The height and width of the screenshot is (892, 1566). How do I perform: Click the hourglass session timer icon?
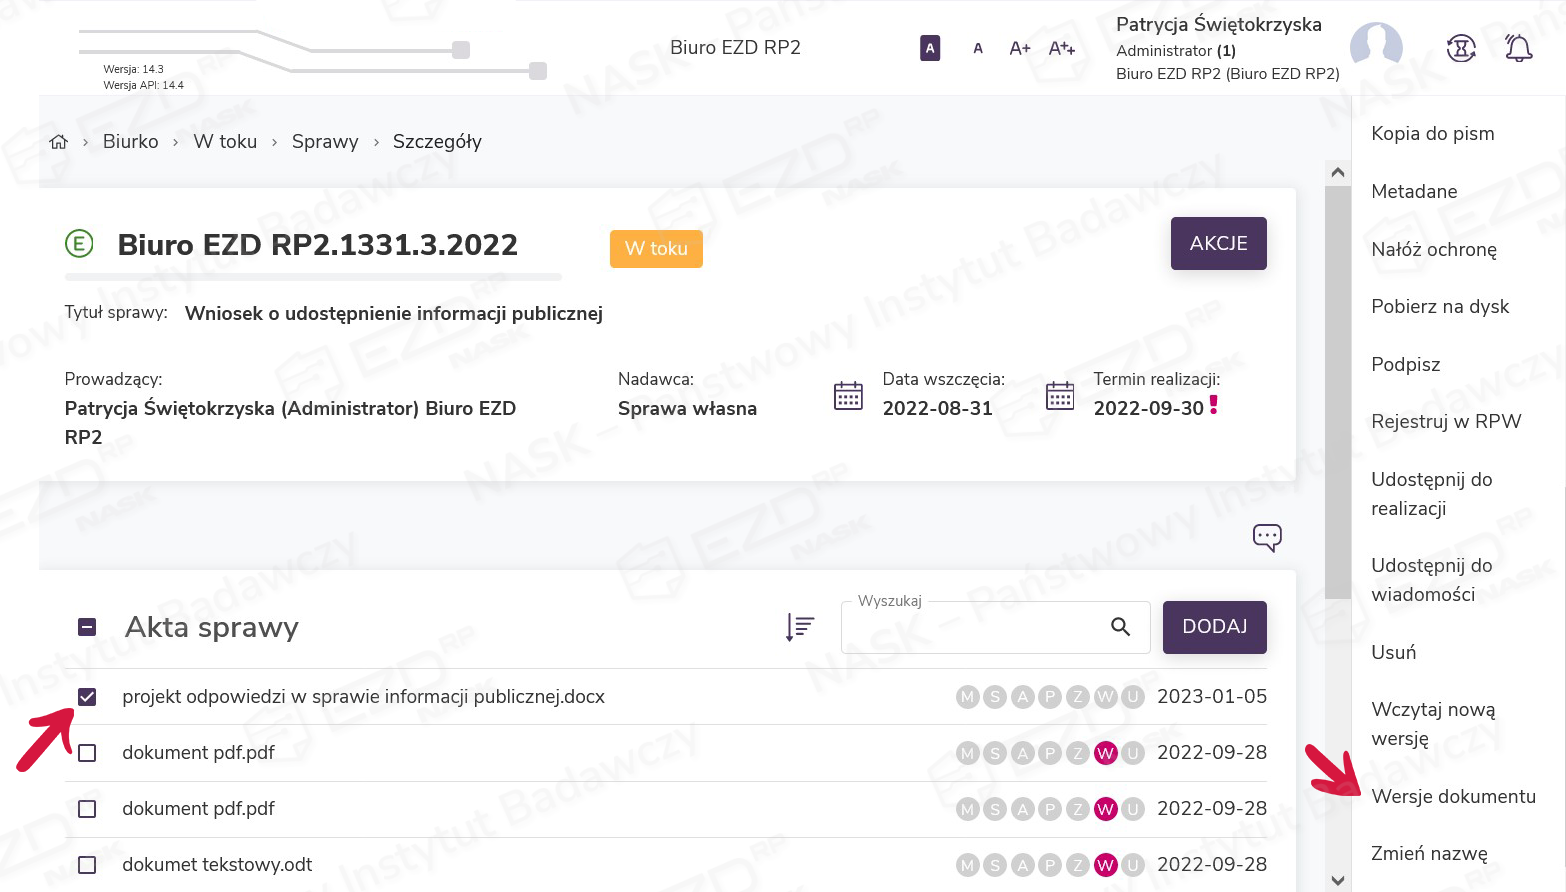1461,48
